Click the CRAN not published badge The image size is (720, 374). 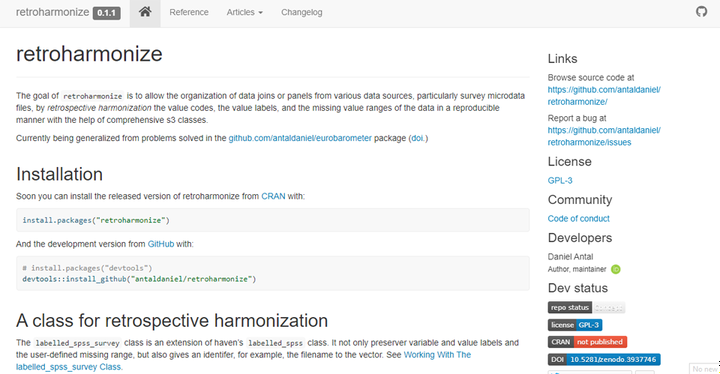click(x=587, y=342)
